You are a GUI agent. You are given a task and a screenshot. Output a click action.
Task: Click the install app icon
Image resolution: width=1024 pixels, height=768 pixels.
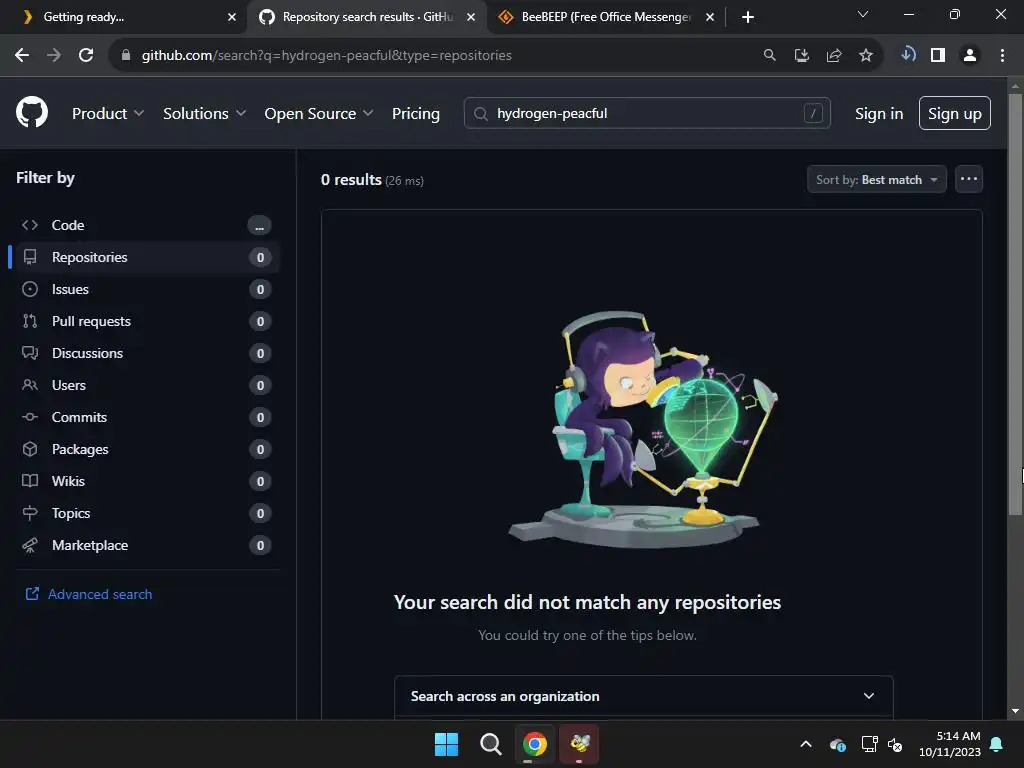[x=802, y=56]
